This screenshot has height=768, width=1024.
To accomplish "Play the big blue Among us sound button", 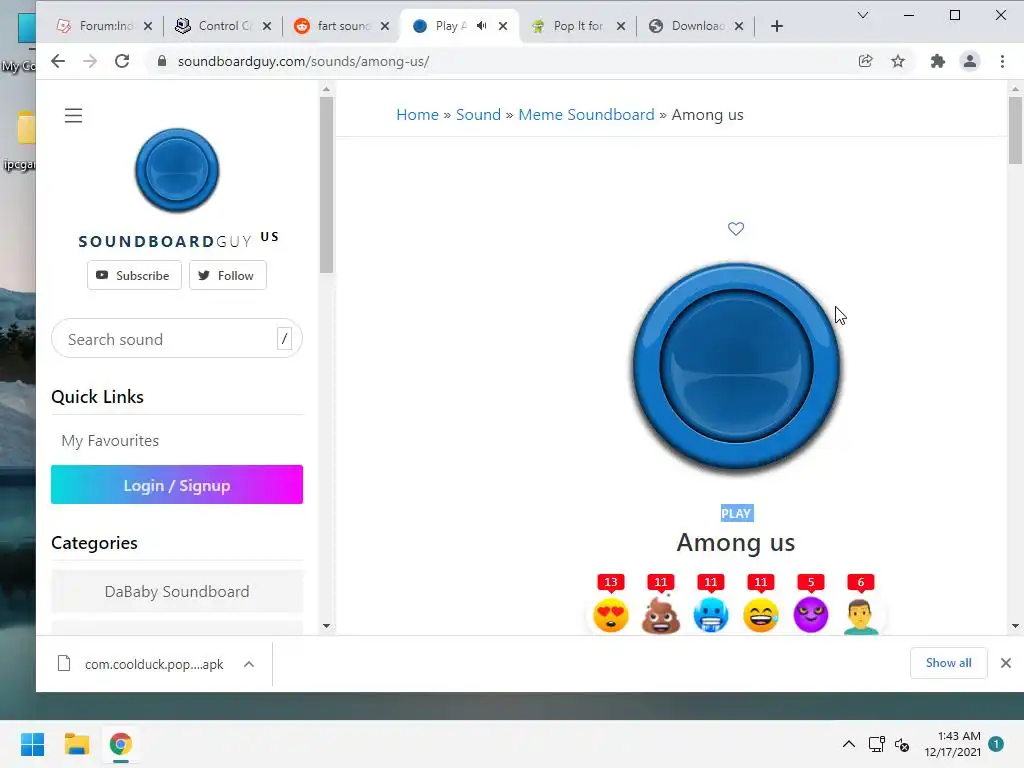I will coord(736,366).
